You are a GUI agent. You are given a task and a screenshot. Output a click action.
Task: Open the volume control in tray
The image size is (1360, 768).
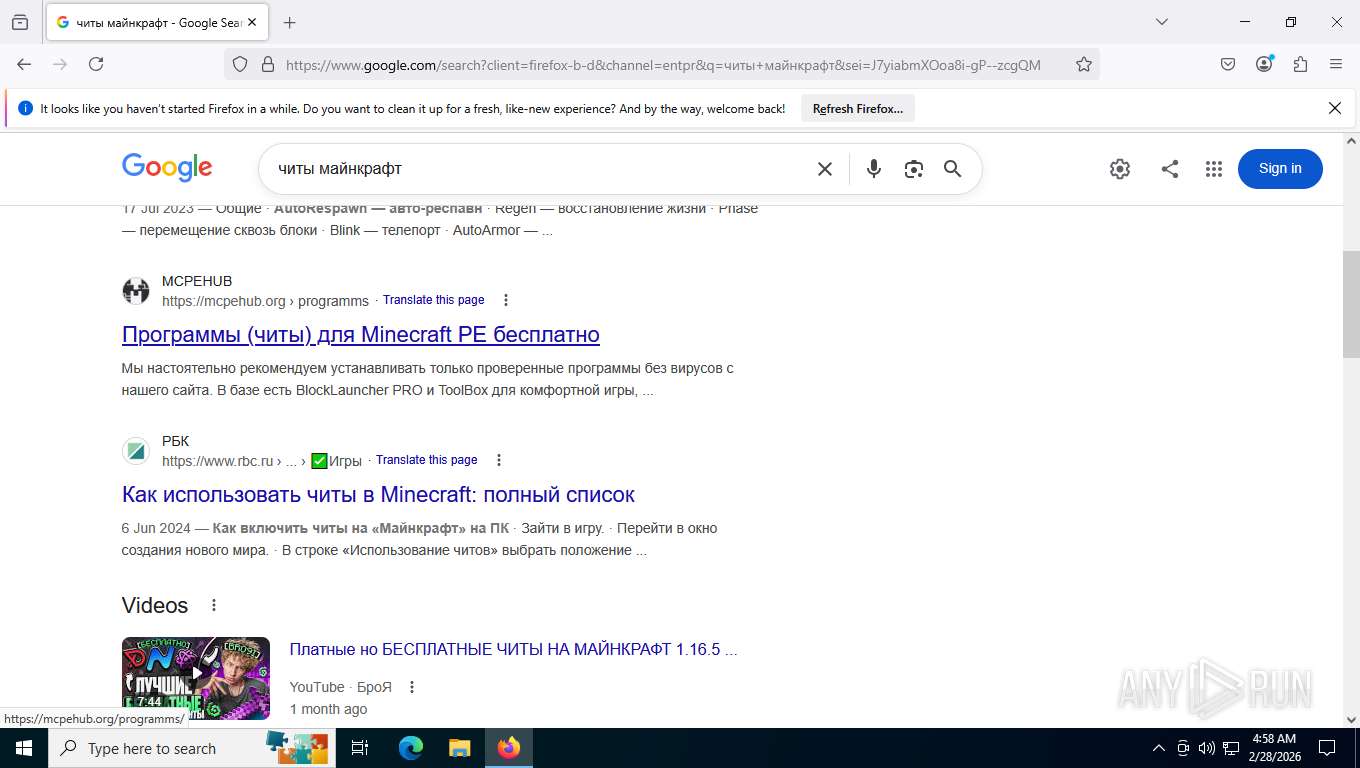click(1206, 748)
